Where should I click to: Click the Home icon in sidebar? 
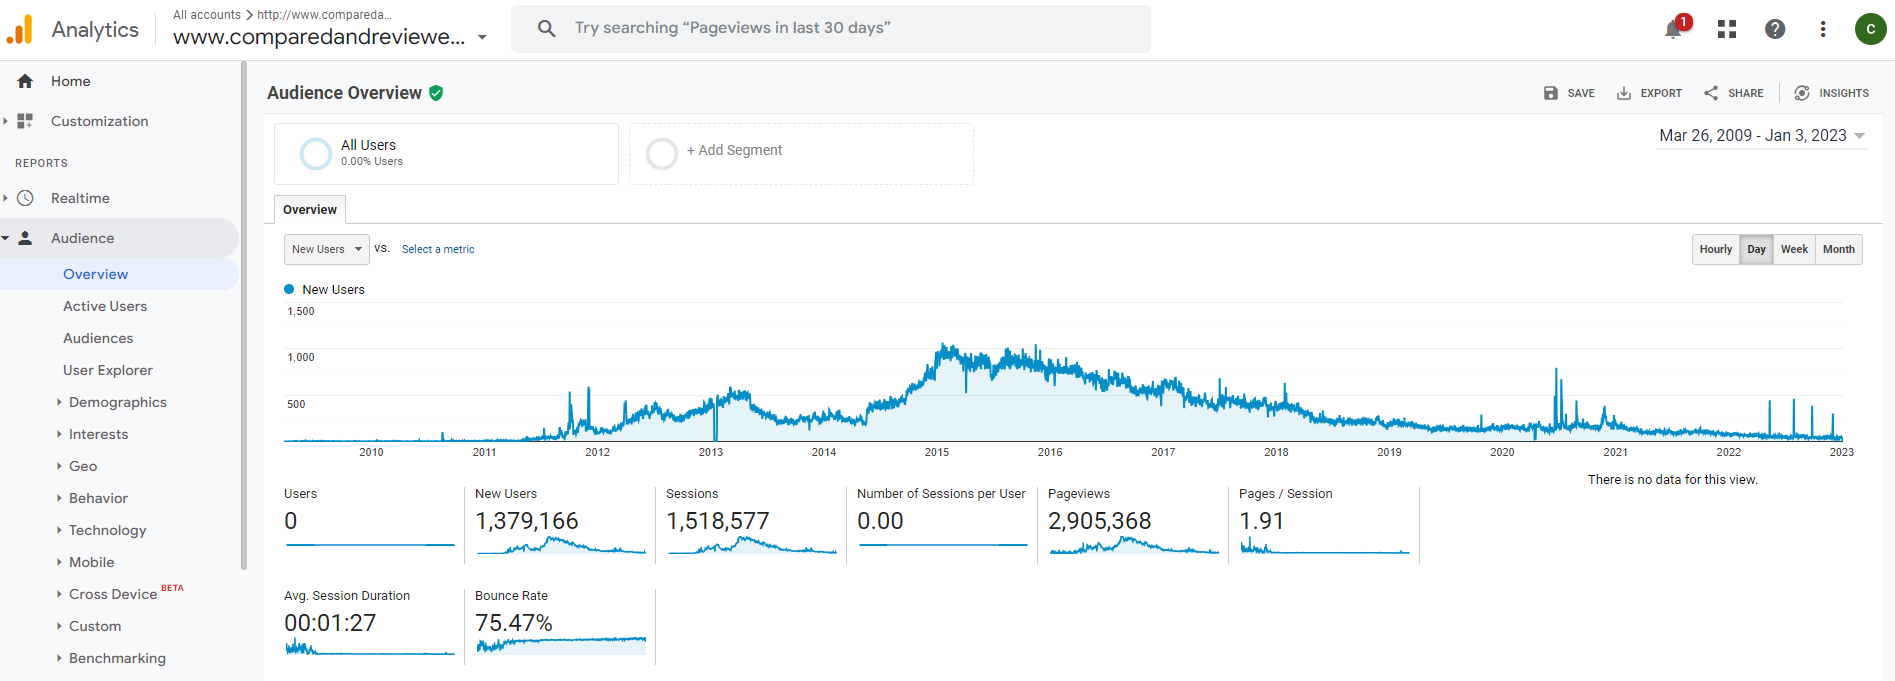pos(25,81)
